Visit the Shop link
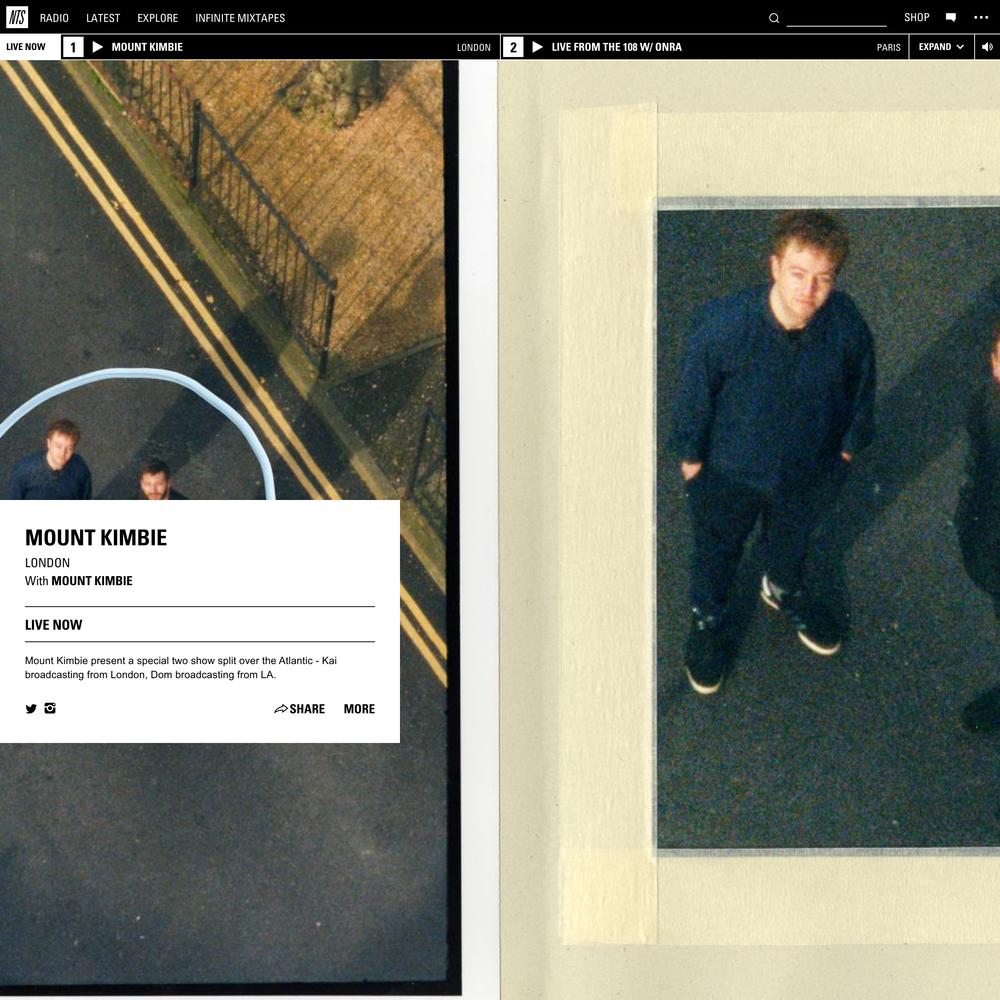 (916, 18)
